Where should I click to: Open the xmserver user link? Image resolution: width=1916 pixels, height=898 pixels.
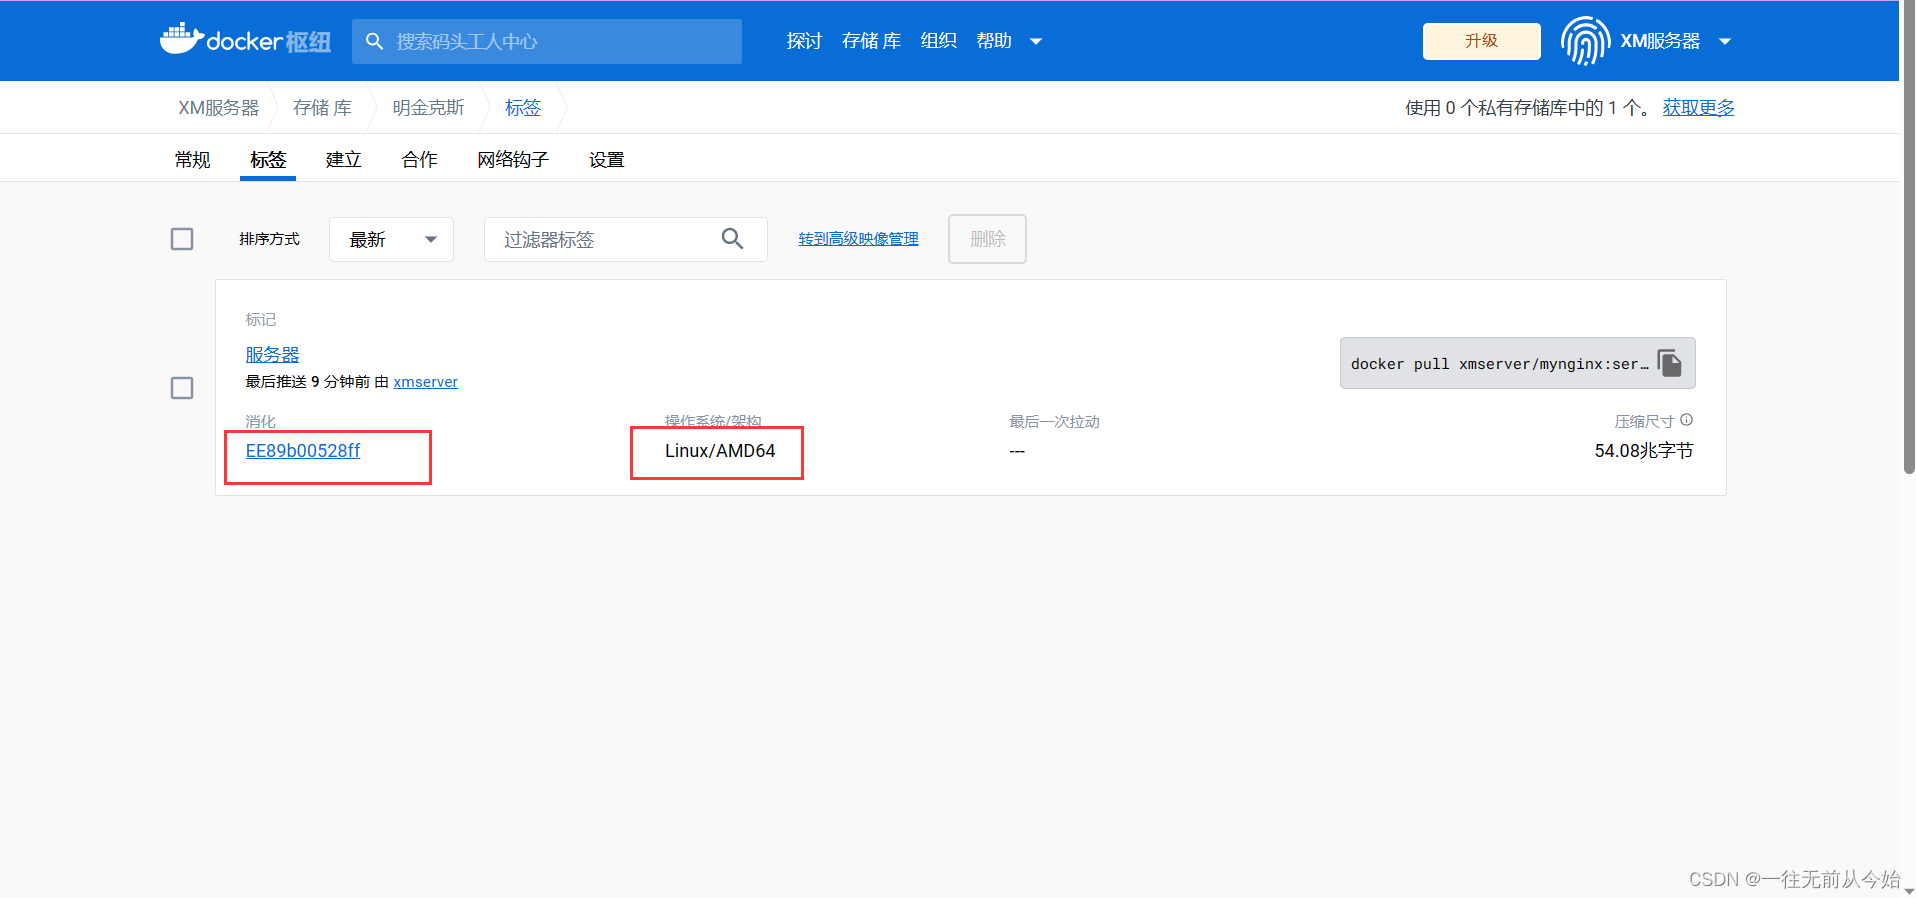click(425, 382)
